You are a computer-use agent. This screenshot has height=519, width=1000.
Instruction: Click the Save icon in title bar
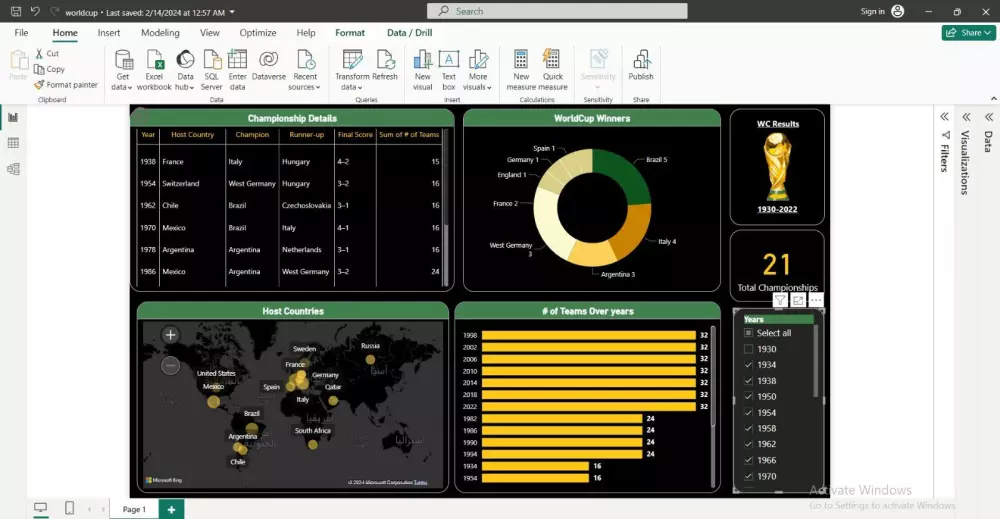16,11
